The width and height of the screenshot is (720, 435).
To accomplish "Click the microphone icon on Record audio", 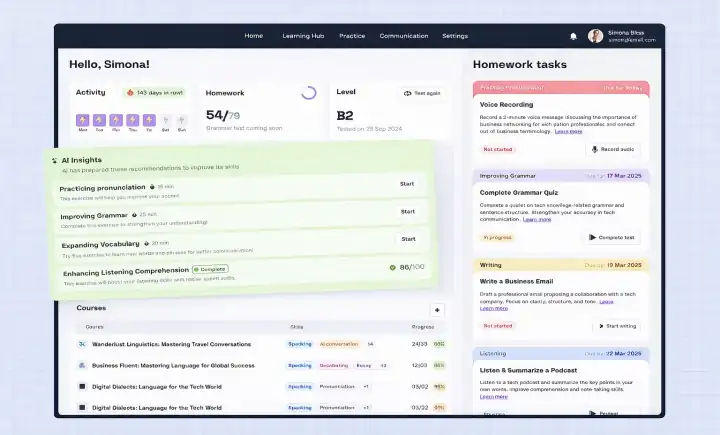I will [x=595, y=149].
